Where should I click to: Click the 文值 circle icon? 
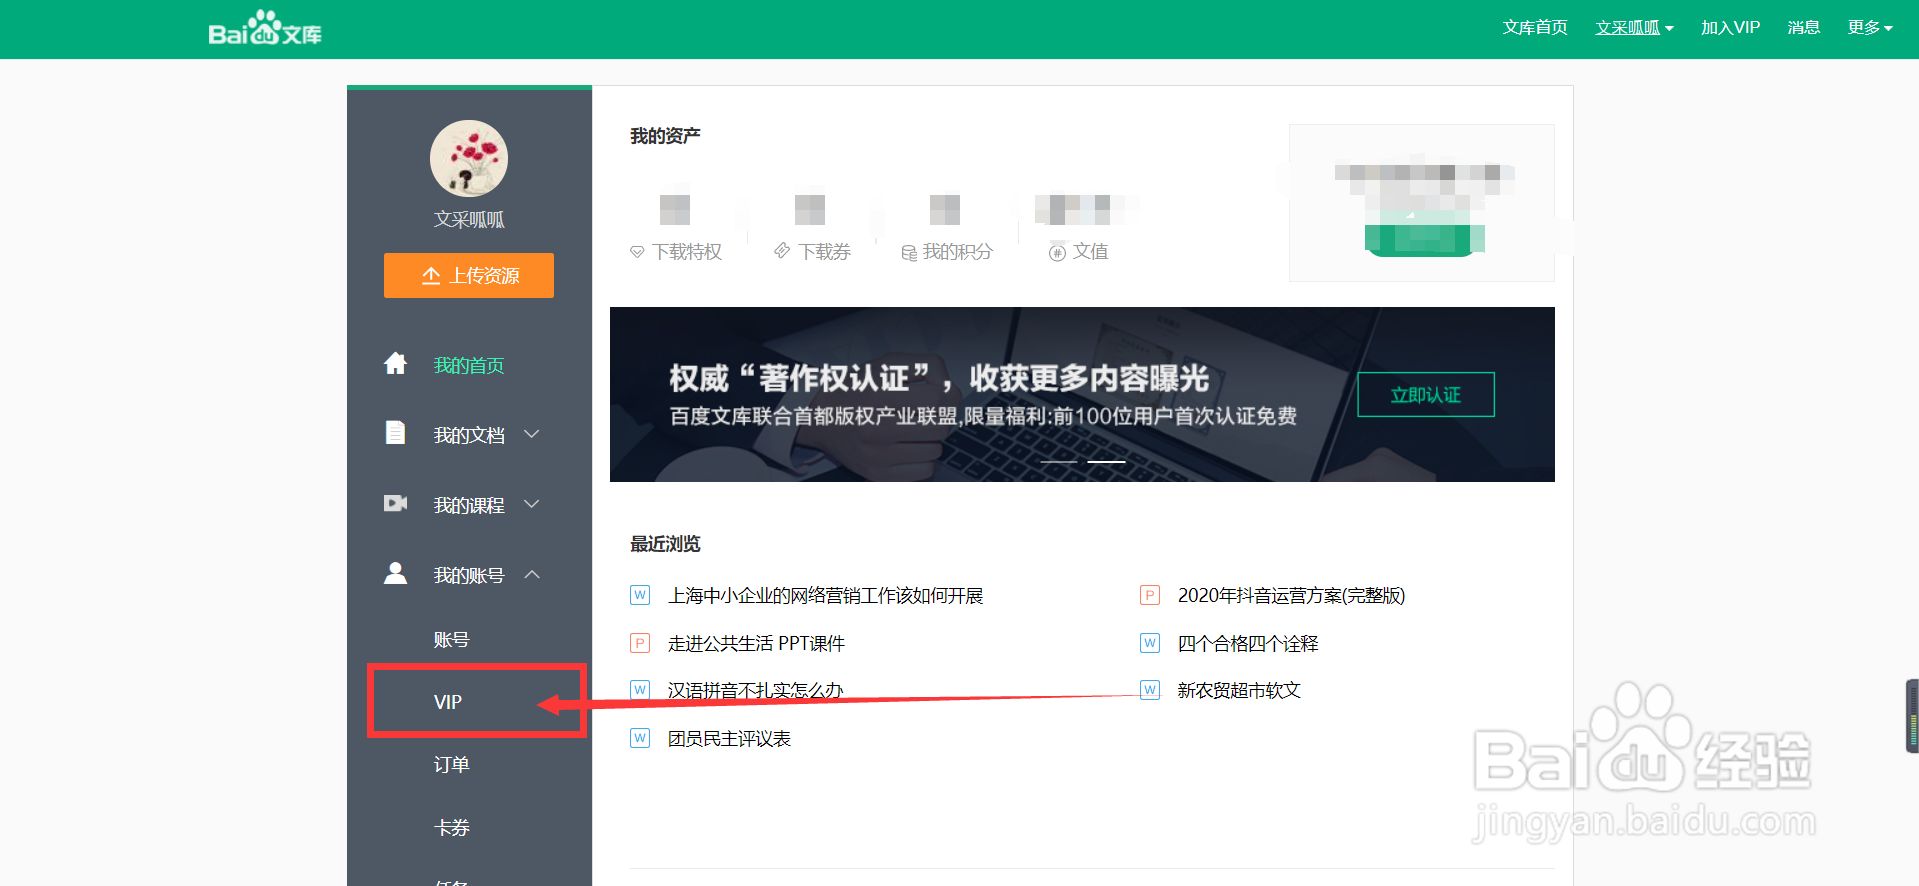(1057, 253)
